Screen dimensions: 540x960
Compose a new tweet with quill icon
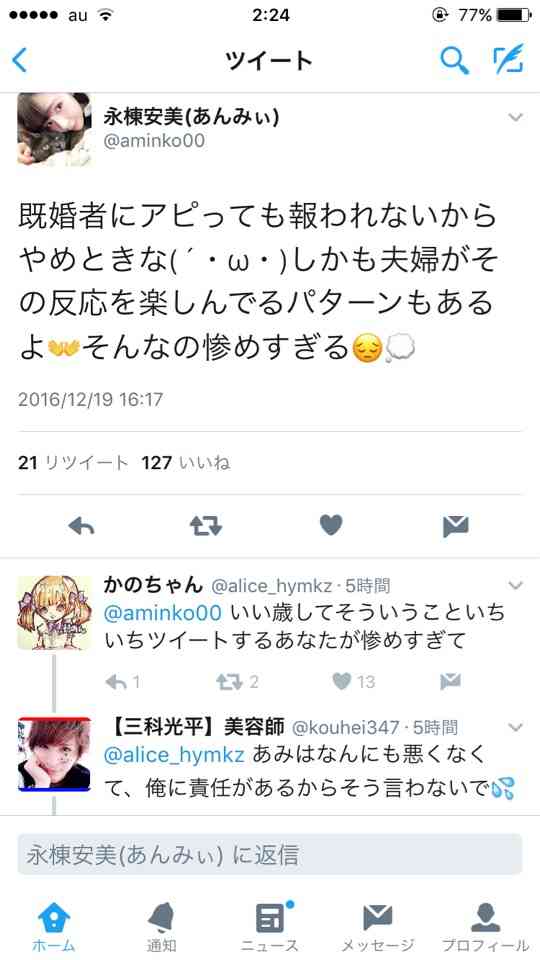508,60
